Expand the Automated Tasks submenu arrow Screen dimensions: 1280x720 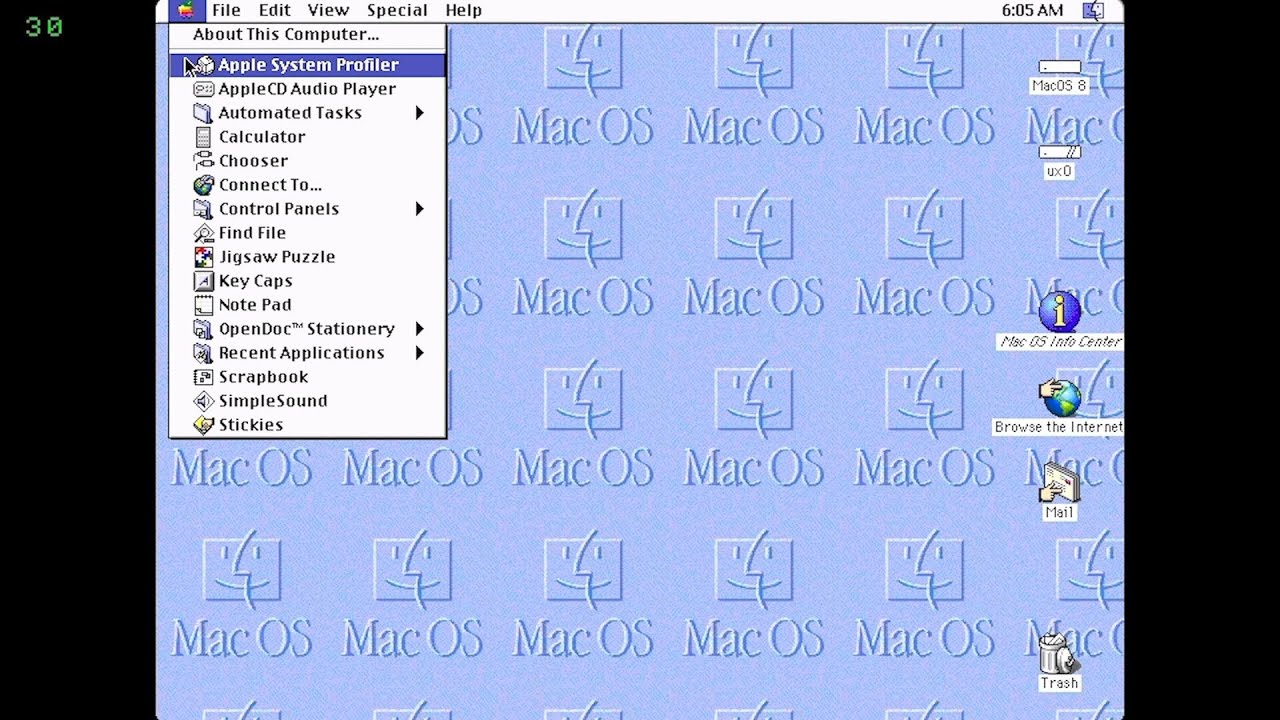tap(420, 113)
